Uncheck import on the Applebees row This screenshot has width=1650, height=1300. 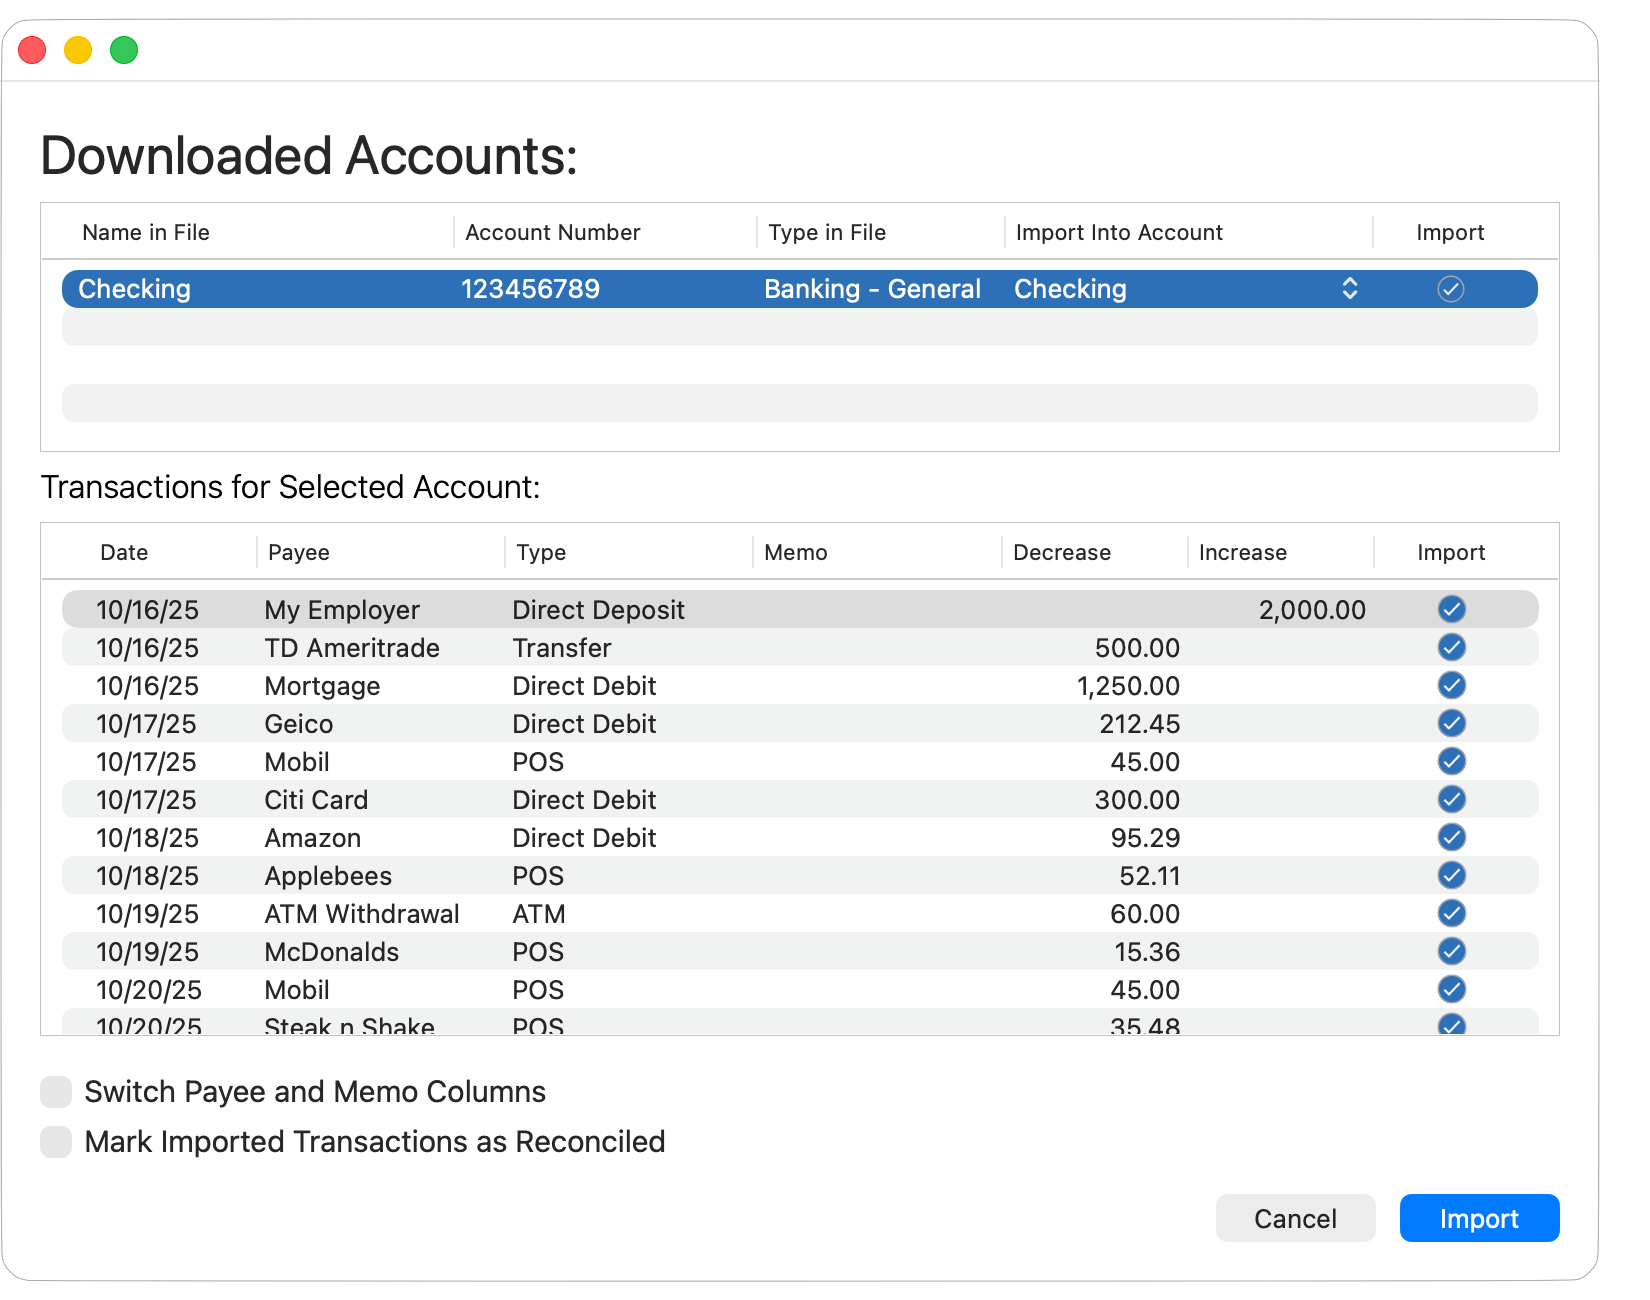click(x=1451, y=875)
